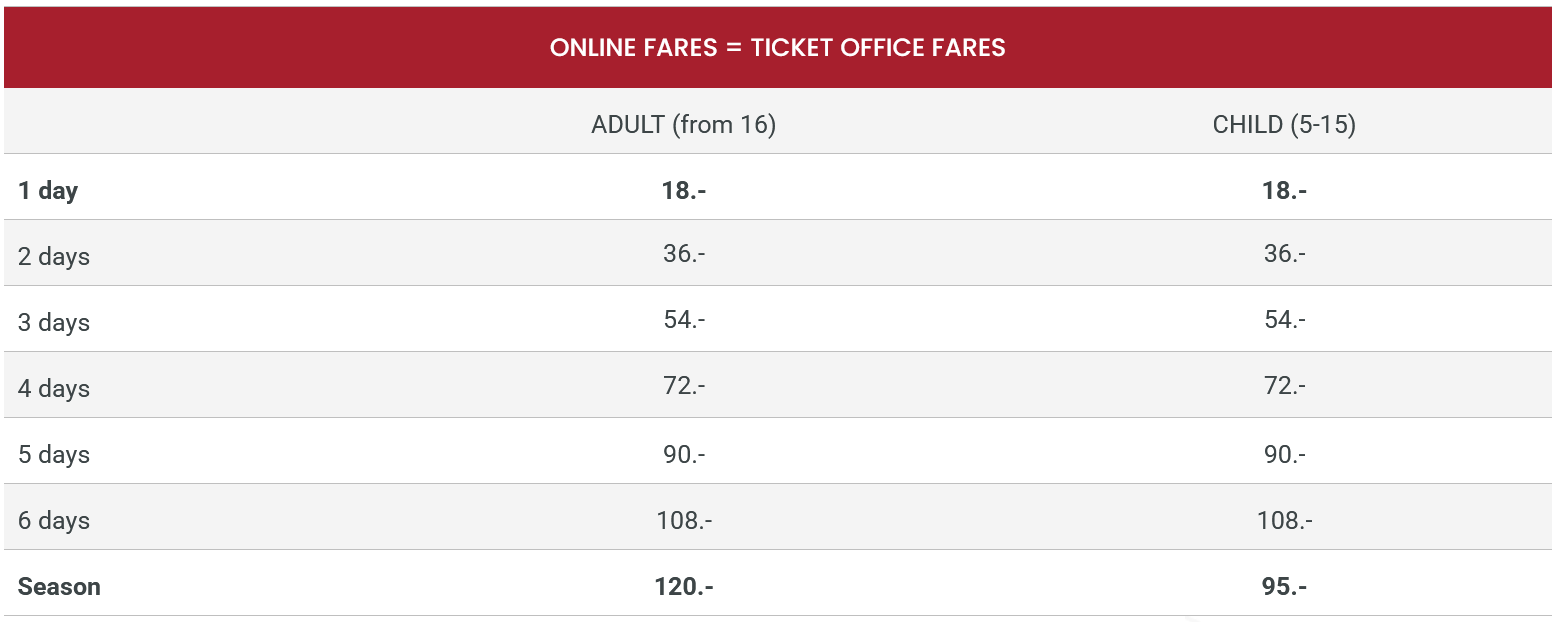The height and width of the screenshot is (622, 1559).
Task: Click the '3 days' row label
Action: pyautogui.click(x=54, y=323)
